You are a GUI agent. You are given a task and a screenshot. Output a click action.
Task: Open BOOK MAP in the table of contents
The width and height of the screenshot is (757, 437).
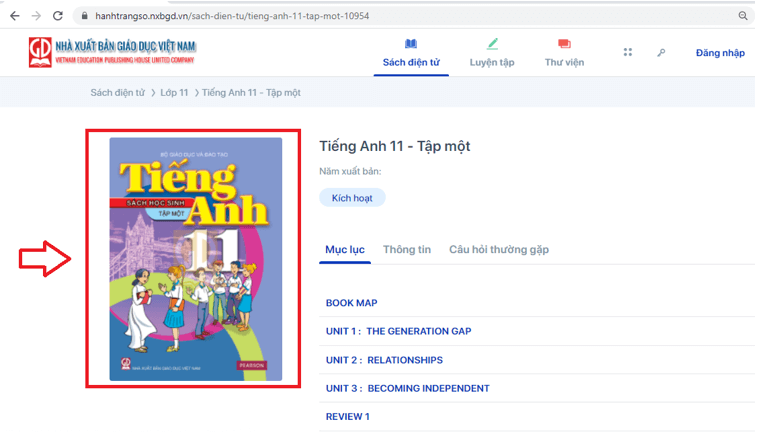click(x=351, y=303)
